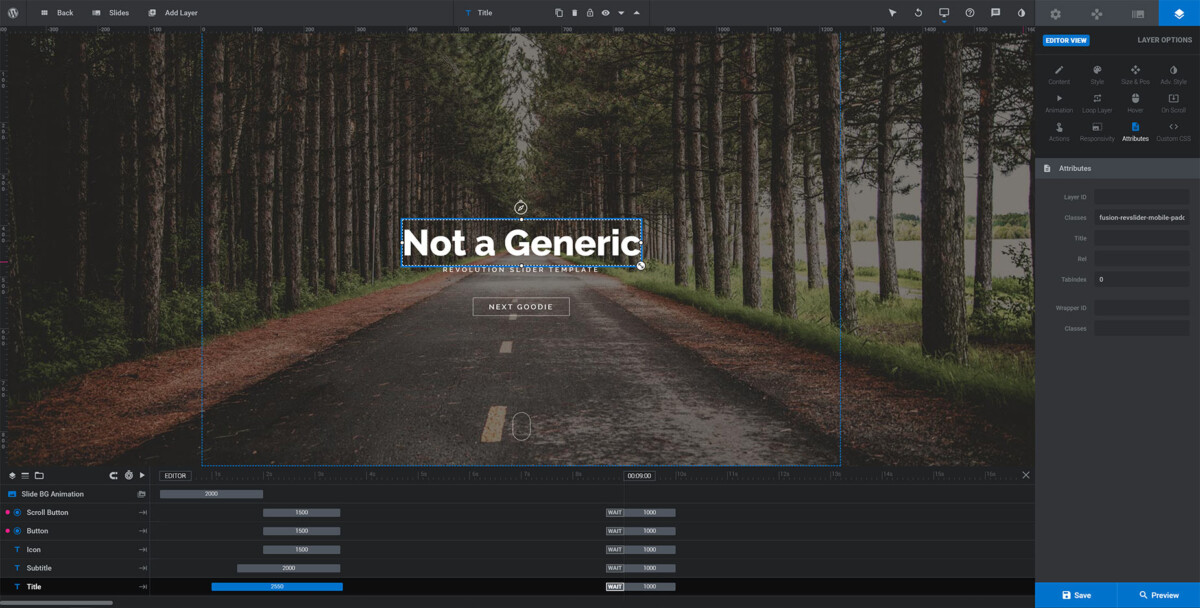
Task: Click the Tabindex input field
Action: click(x=1139, y=279)
